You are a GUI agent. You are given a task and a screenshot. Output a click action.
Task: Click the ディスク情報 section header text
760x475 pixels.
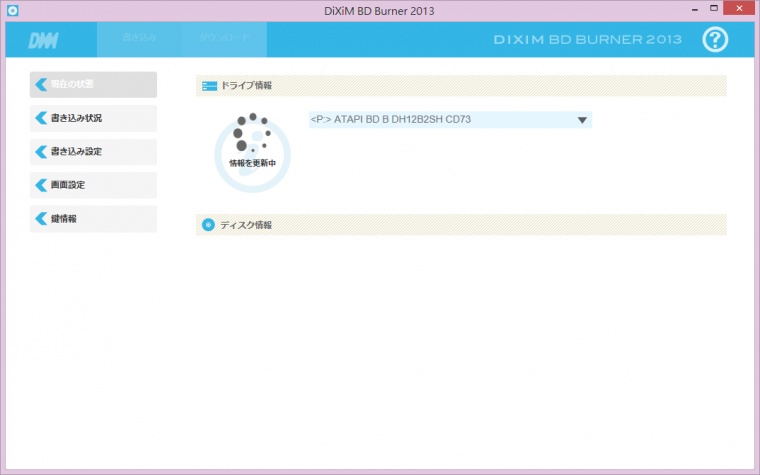click(246, 225)
